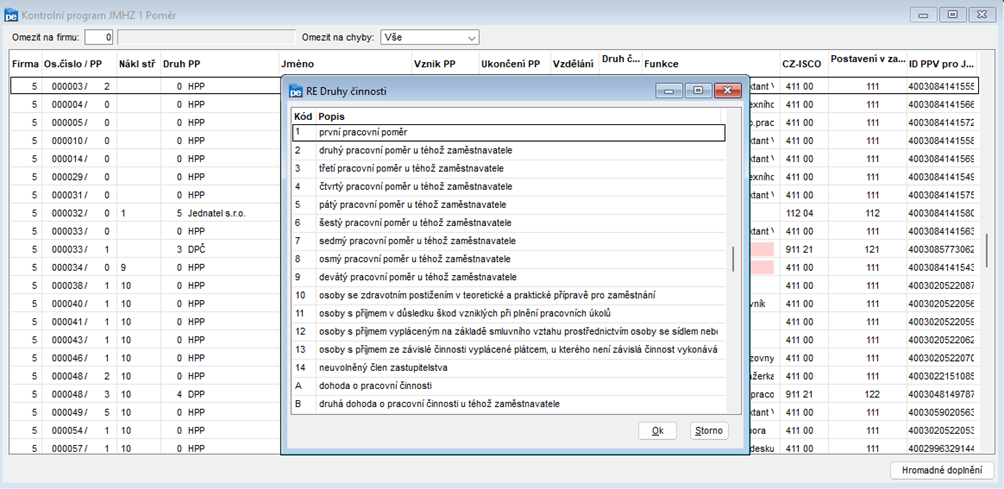This screenshot has width=1004, height=489.
Task: Choose 'druhý pracovní poměr u téhož zaměstnavatele'
Action: tap(411, 150)
